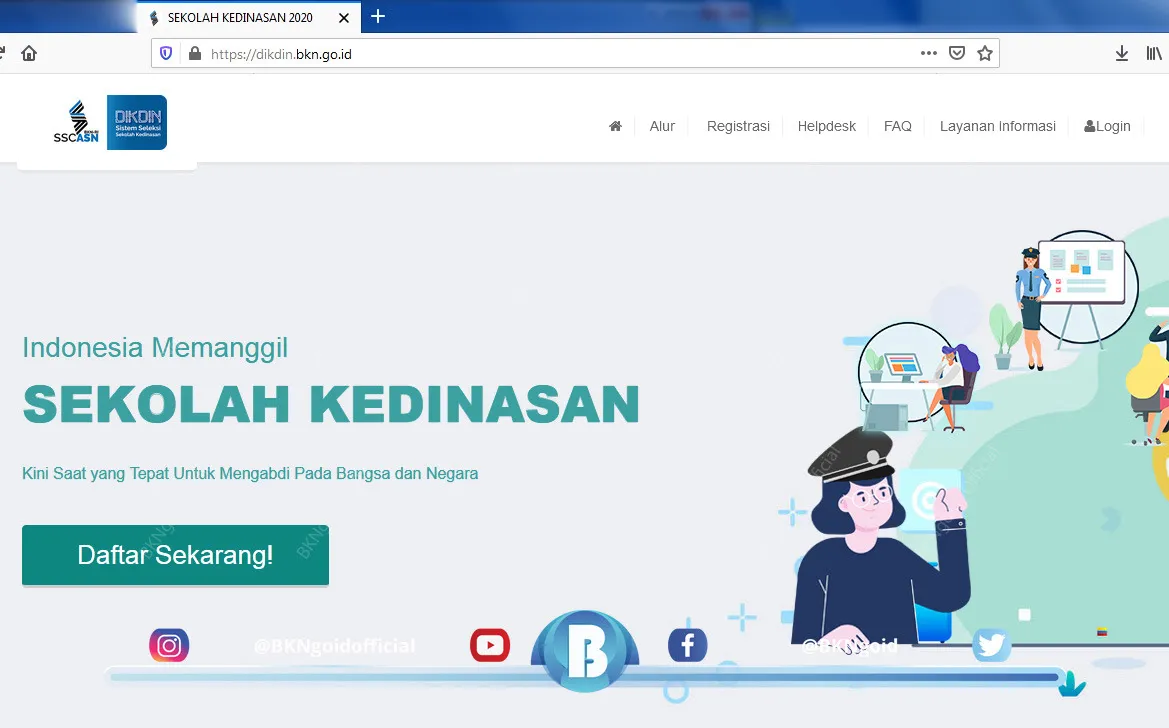
Task: Go to the Alur menu item
Action: click(x=662, y=126)
